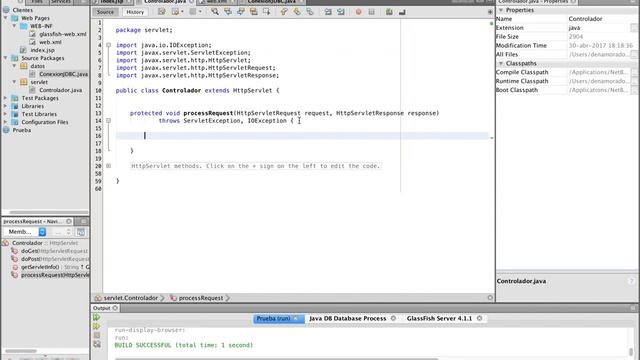Click the Shift Line Right icon
Image resolution: width=640 pixels, height=360 pixels.
341,12
